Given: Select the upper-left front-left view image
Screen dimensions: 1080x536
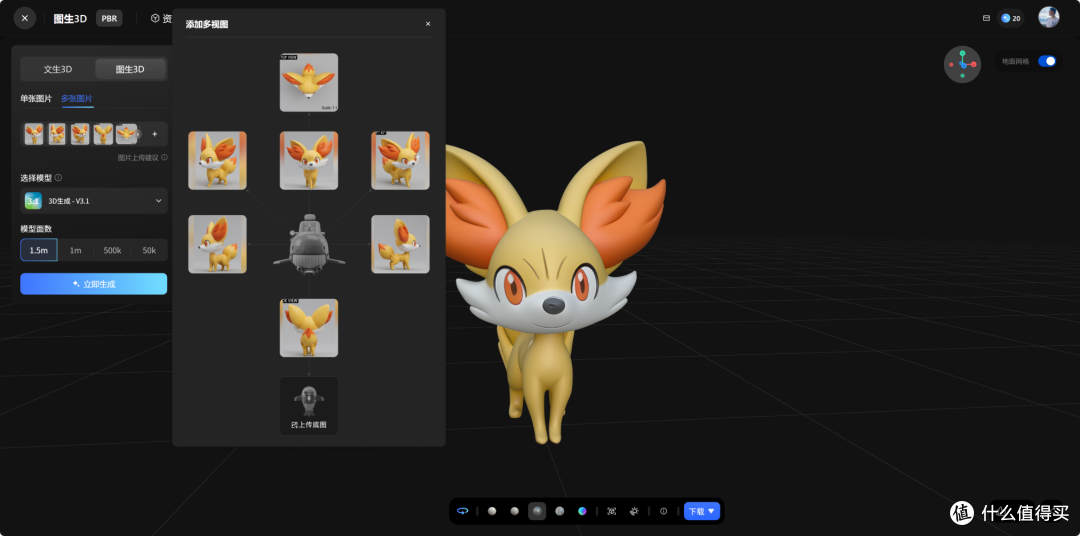Looking at the screenshot, I should pyautogui.click(x=218, y=161).
